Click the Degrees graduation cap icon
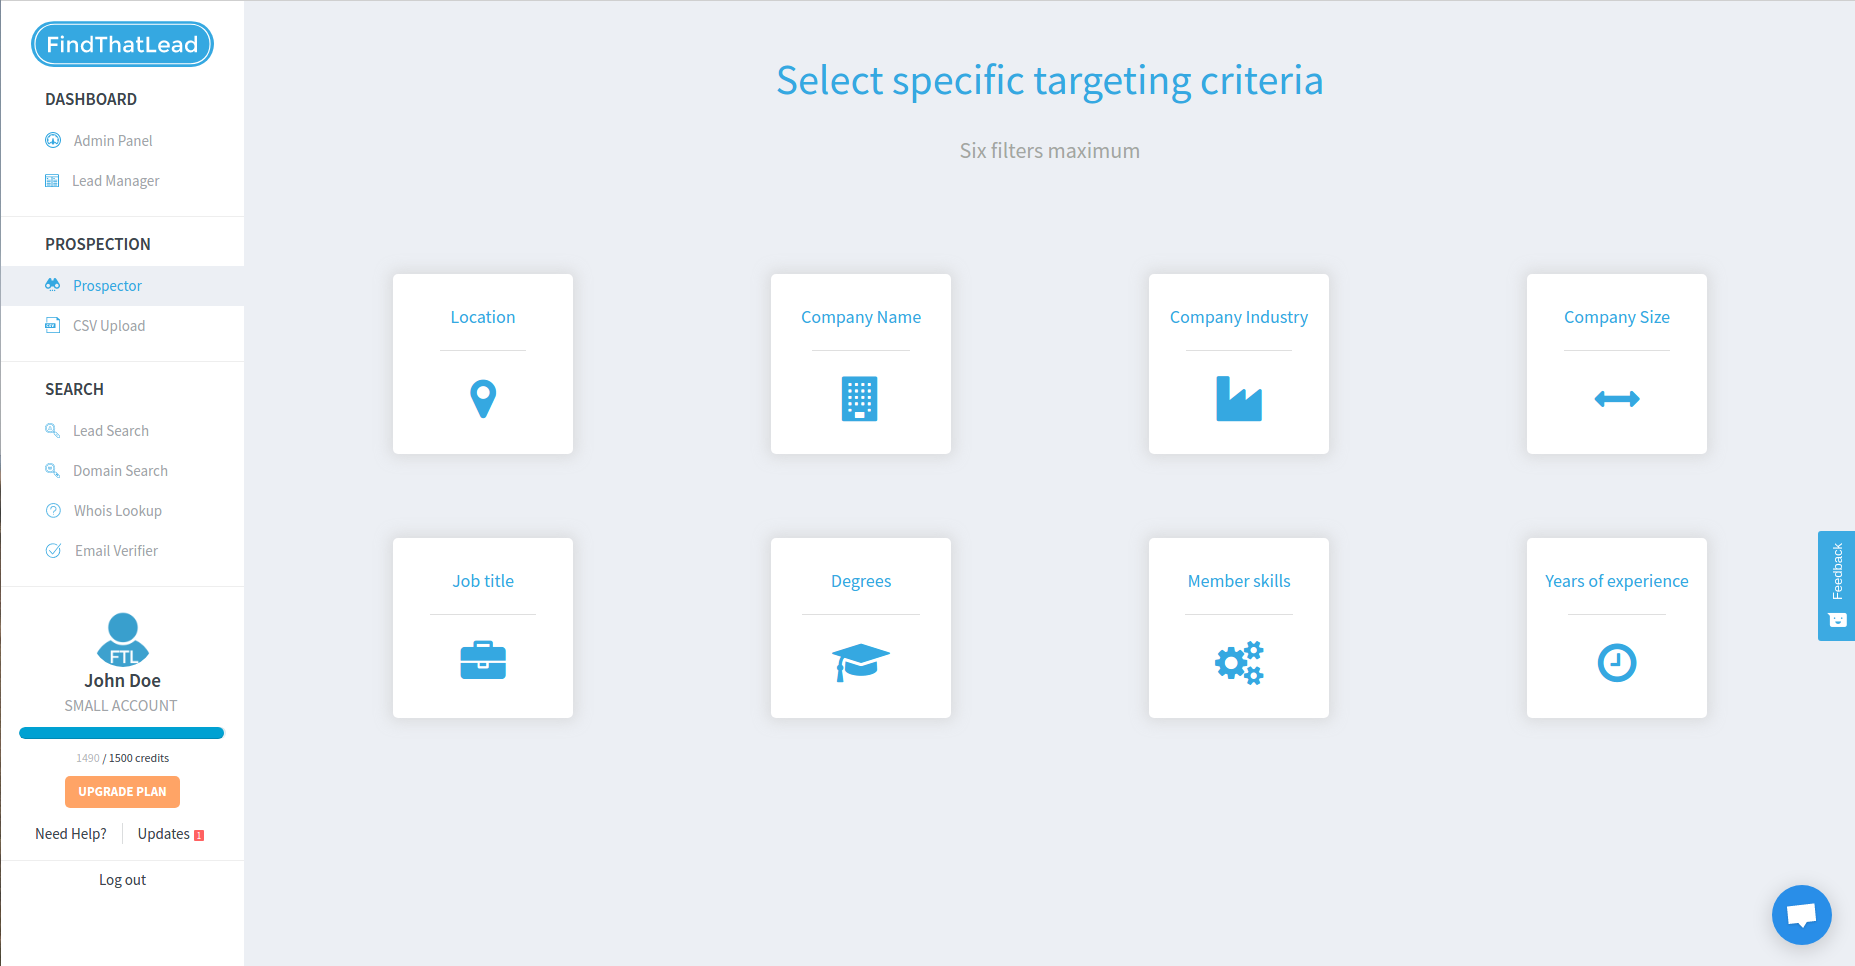The width and height of the screenshot is (1855, 966). tap(860, 662)
